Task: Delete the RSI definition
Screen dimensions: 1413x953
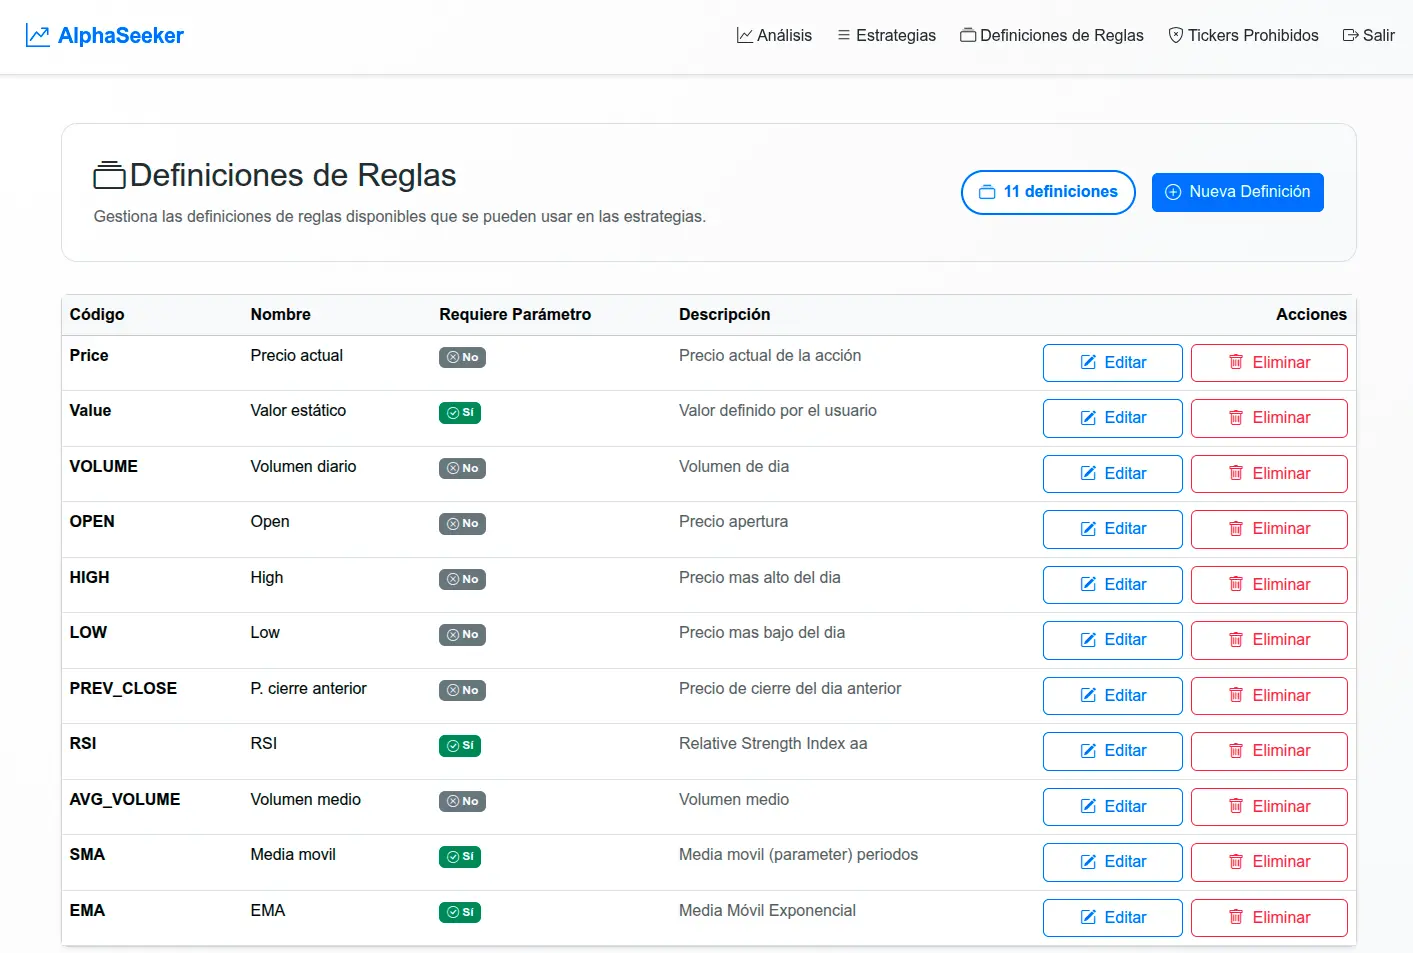Action: [x=1269, y=751]
